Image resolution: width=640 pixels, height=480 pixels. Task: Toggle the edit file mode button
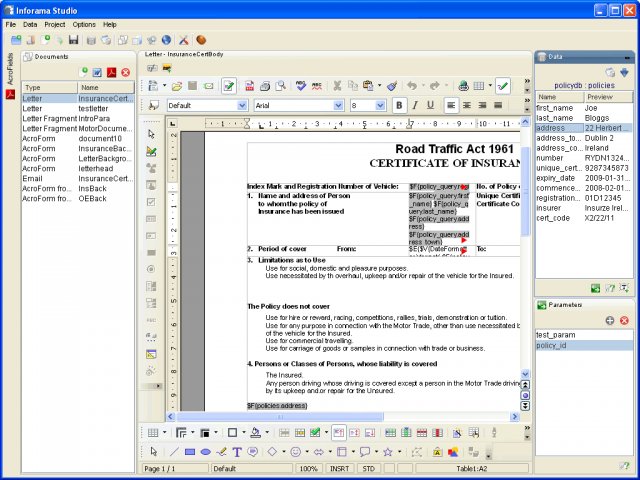tap(229, 86)
